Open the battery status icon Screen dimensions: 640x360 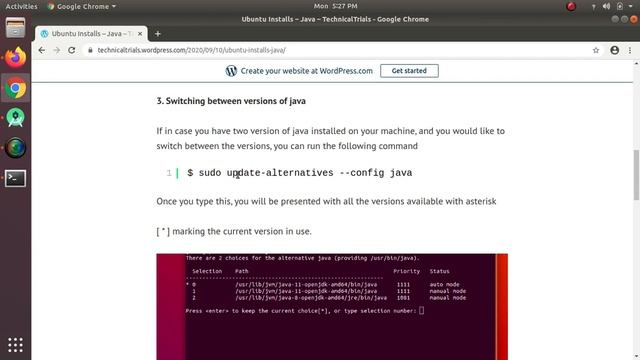click(620, 6)
